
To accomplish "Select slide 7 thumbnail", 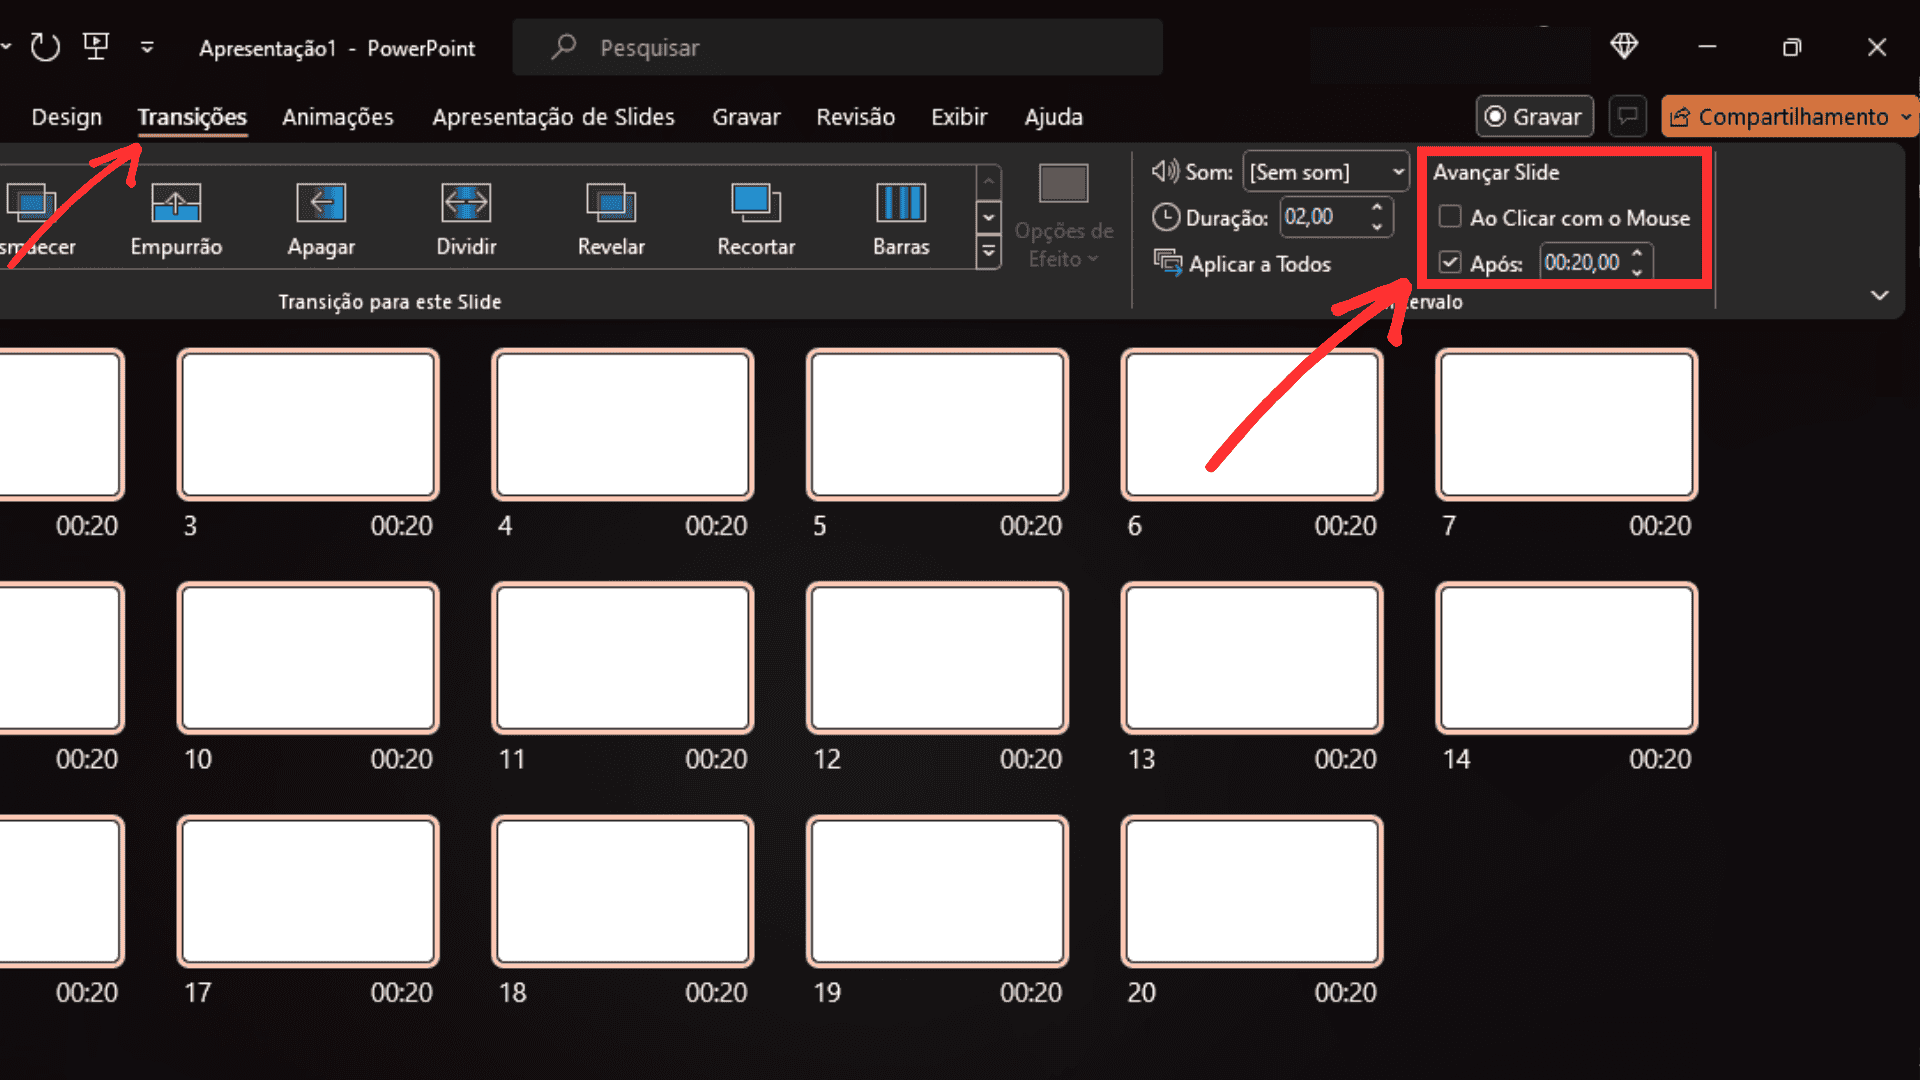I will pos(1567,424).
